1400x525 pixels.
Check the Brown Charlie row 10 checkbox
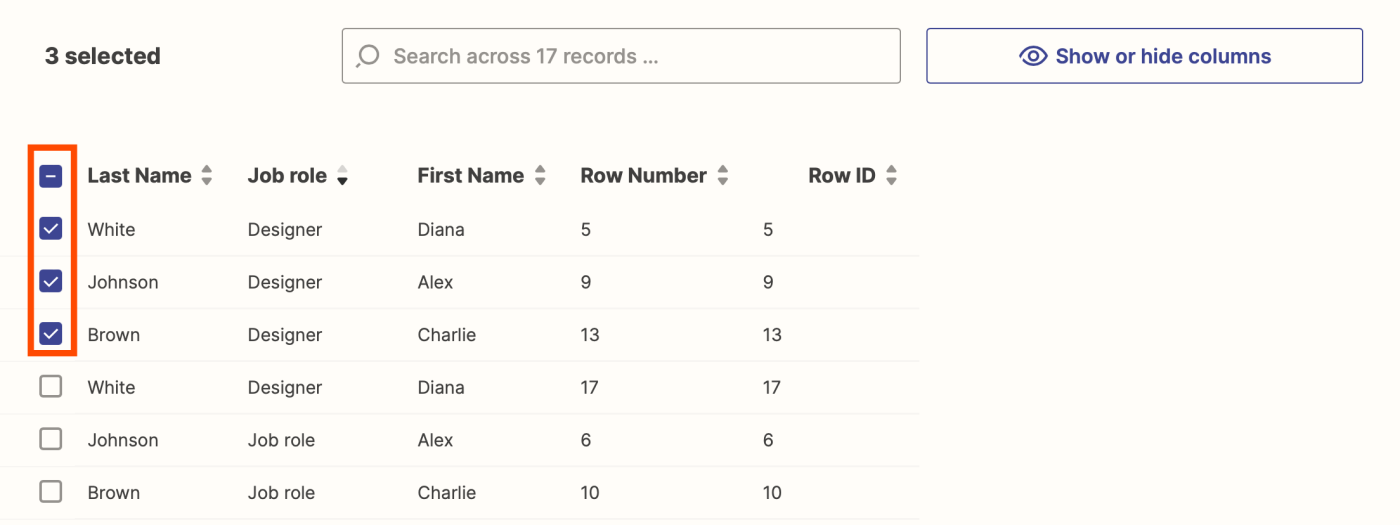51,492
